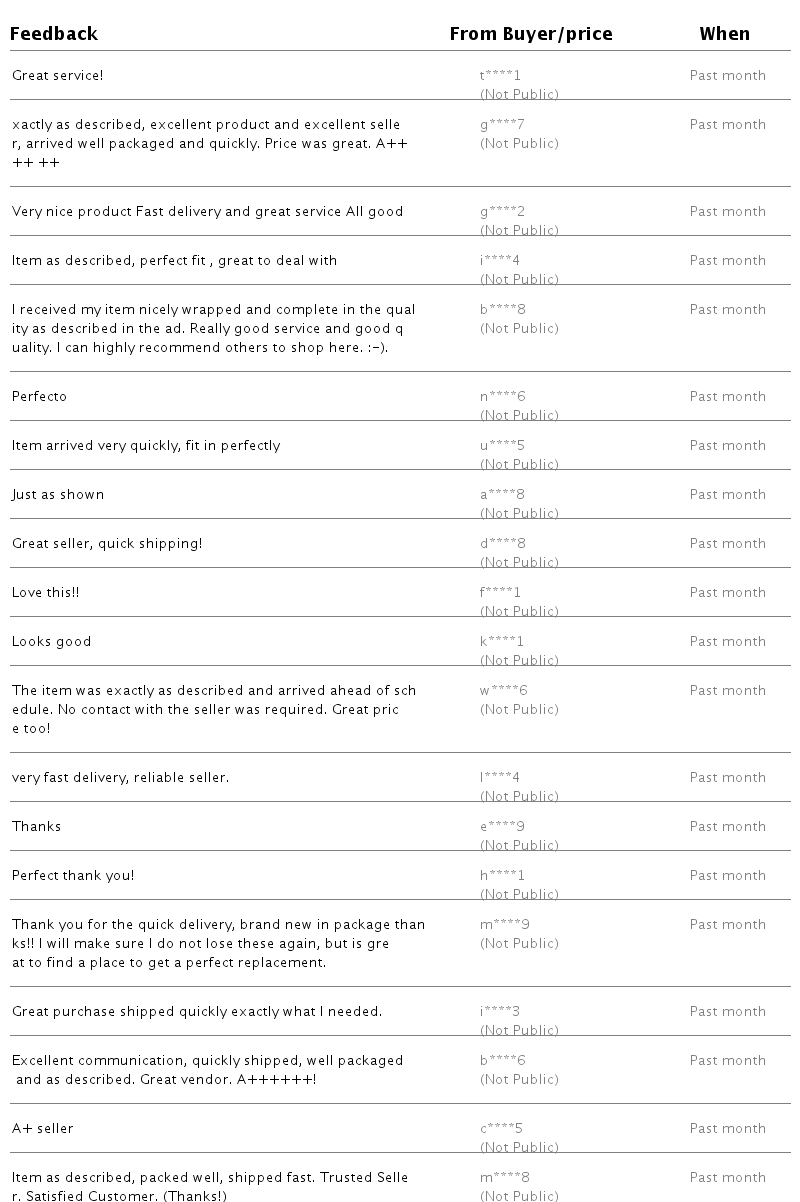Viewport: 800px width, 1202px height.
Task: Click 'Past month' next to Looks good
Action: click(x=728, y=641)
